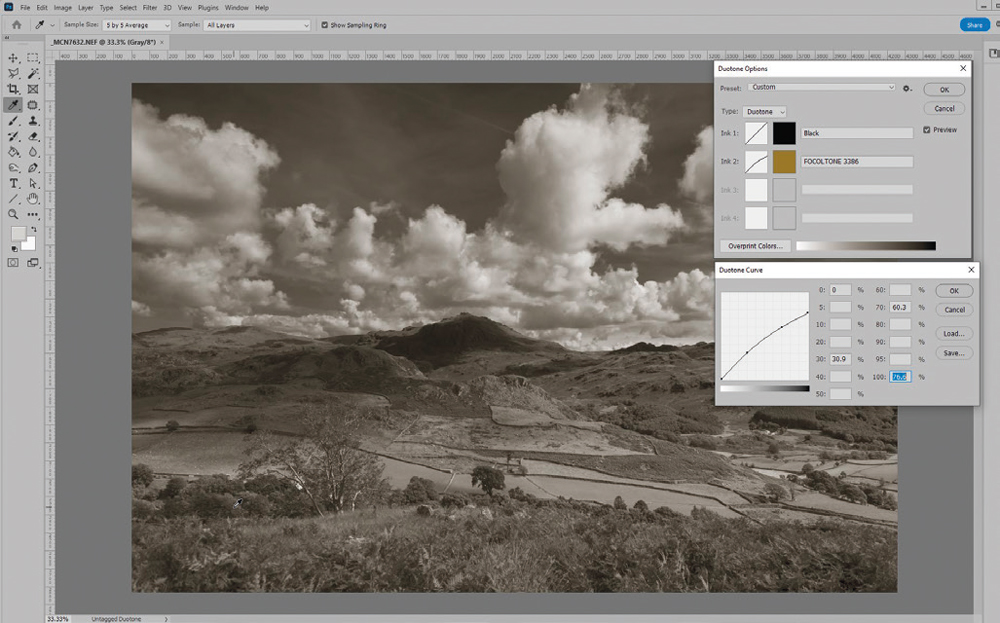
Task: Click OK in Duotone Curve dialog
Action: [x=954, y=291]
